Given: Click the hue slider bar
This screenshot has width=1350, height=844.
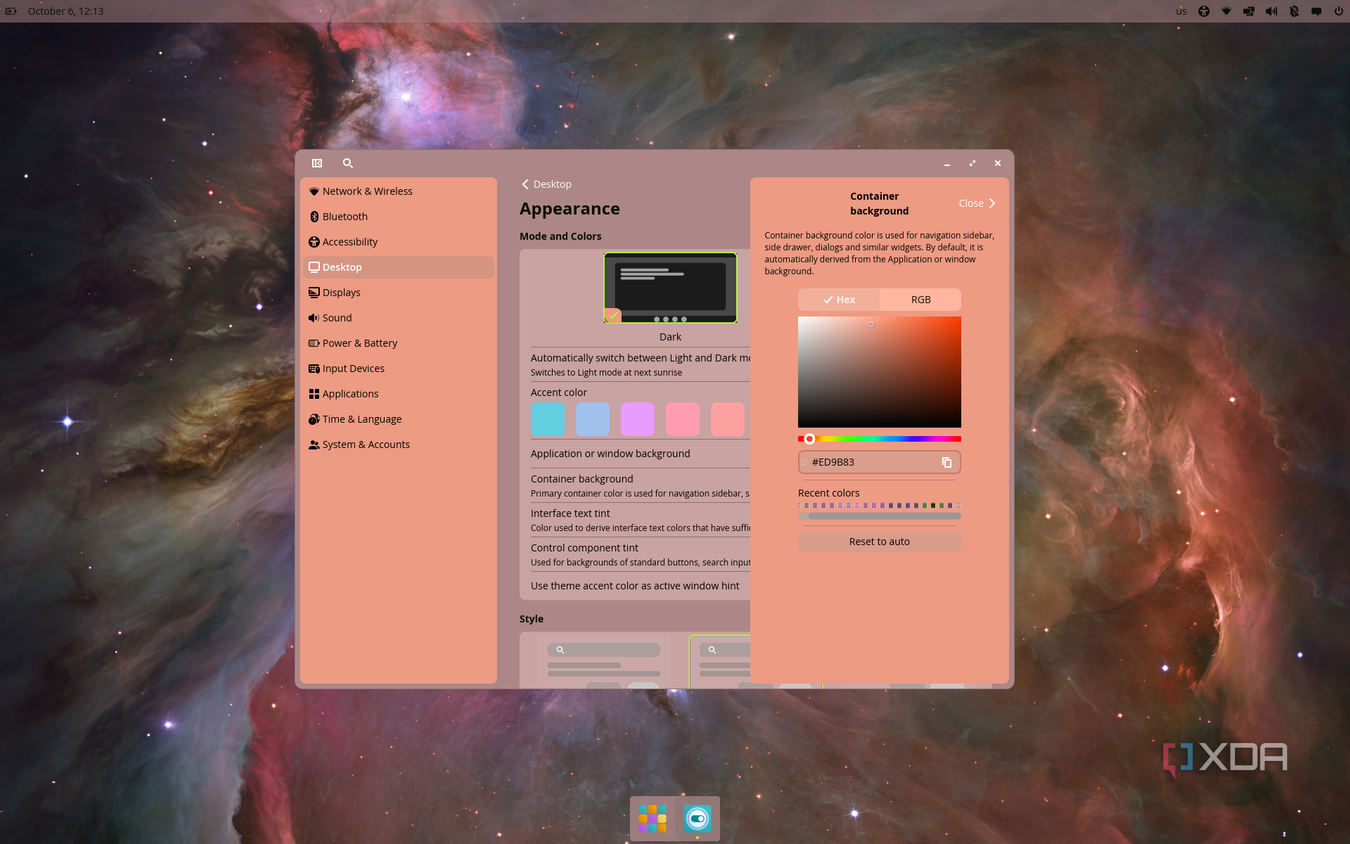Looking at the screenshot, I should click(879, 439).
